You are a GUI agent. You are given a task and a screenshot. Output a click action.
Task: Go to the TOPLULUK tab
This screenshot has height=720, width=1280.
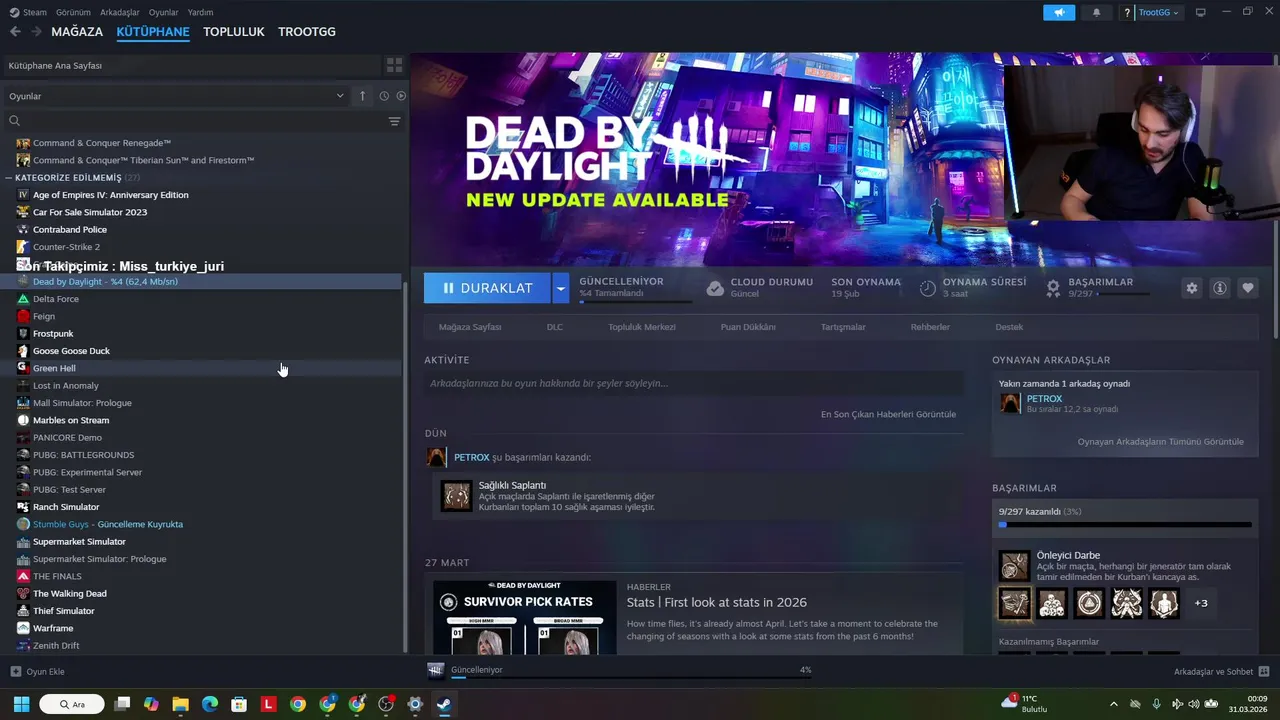(x=234, y=32)
